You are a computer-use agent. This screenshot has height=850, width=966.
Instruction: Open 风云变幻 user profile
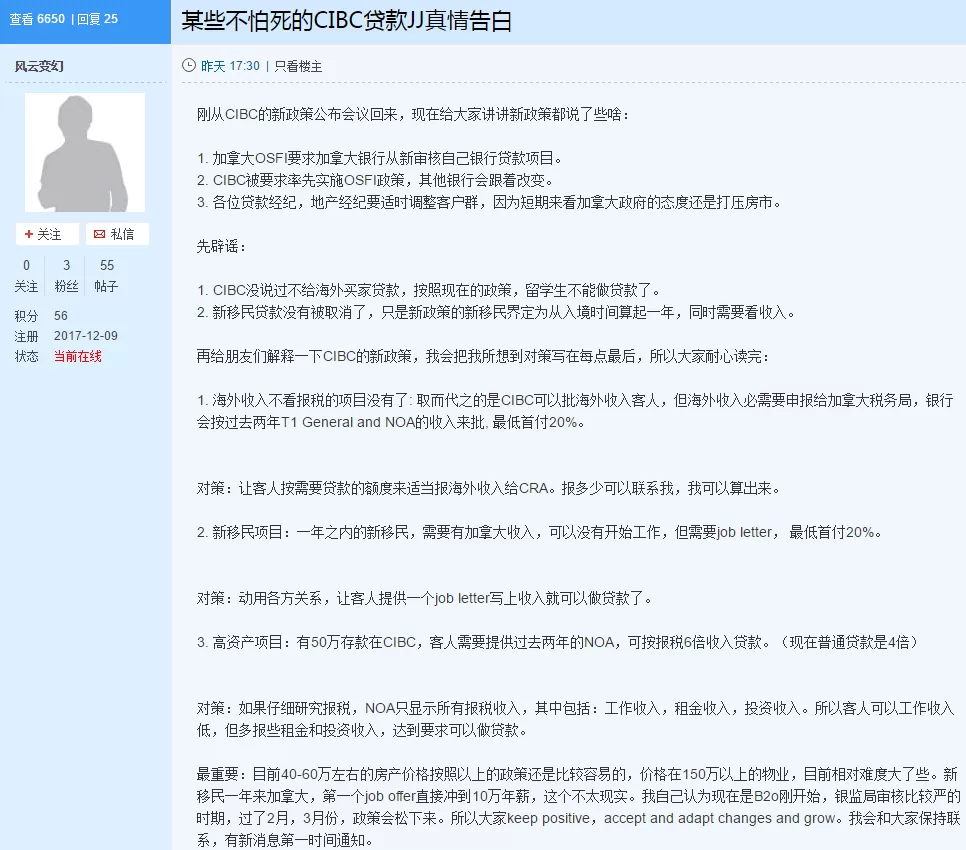pyautogui.click(x=39, y=66)
